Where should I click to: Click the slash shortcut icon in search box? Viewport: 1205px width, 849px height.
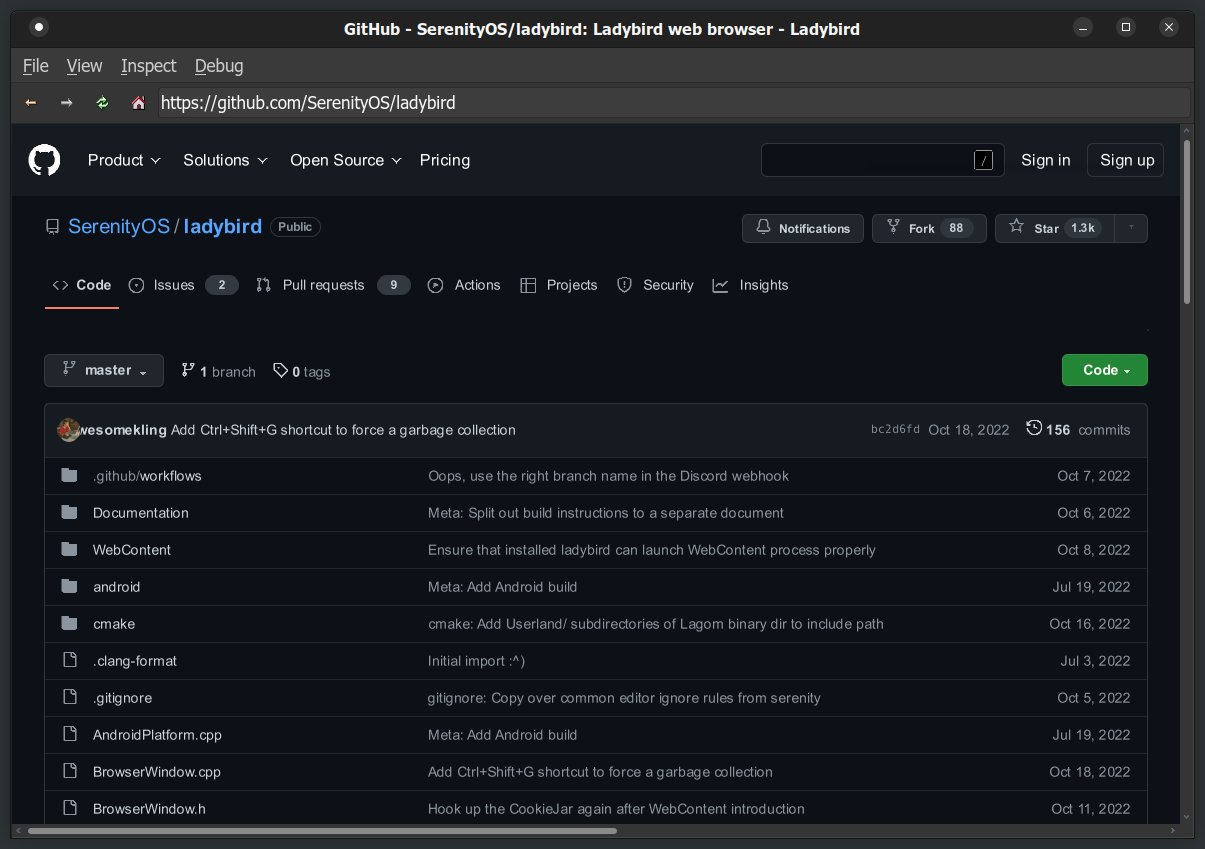(984, 160)
